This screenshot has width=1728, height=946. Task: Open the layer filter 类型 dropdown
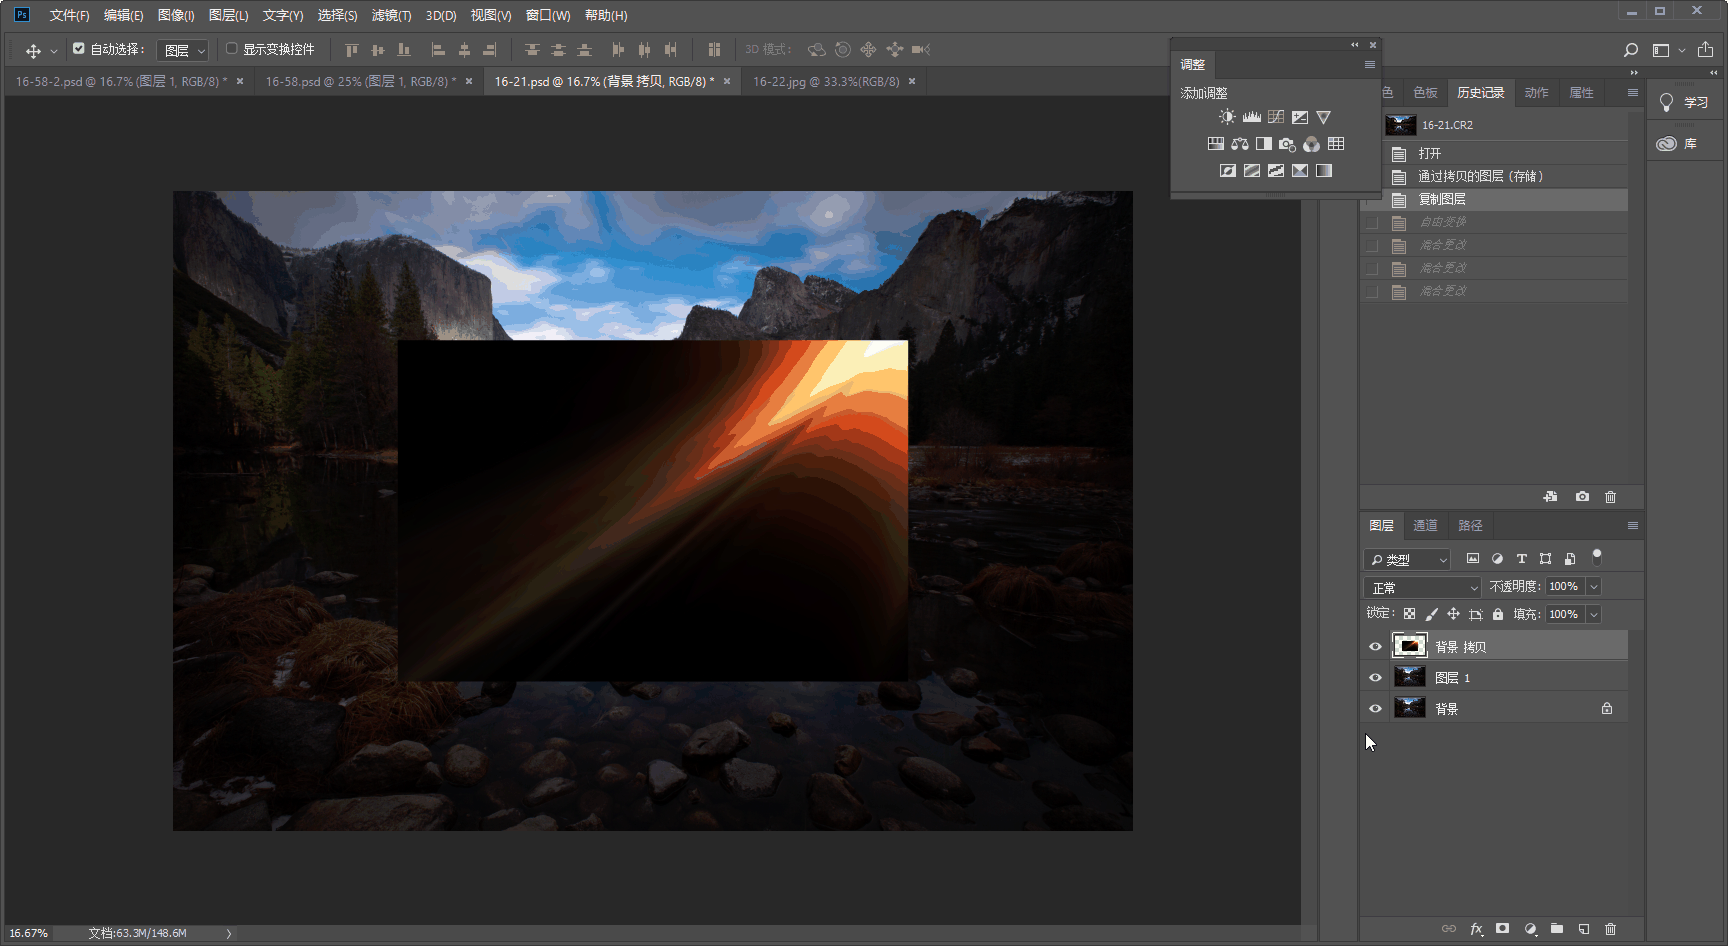pos(1407,559)
